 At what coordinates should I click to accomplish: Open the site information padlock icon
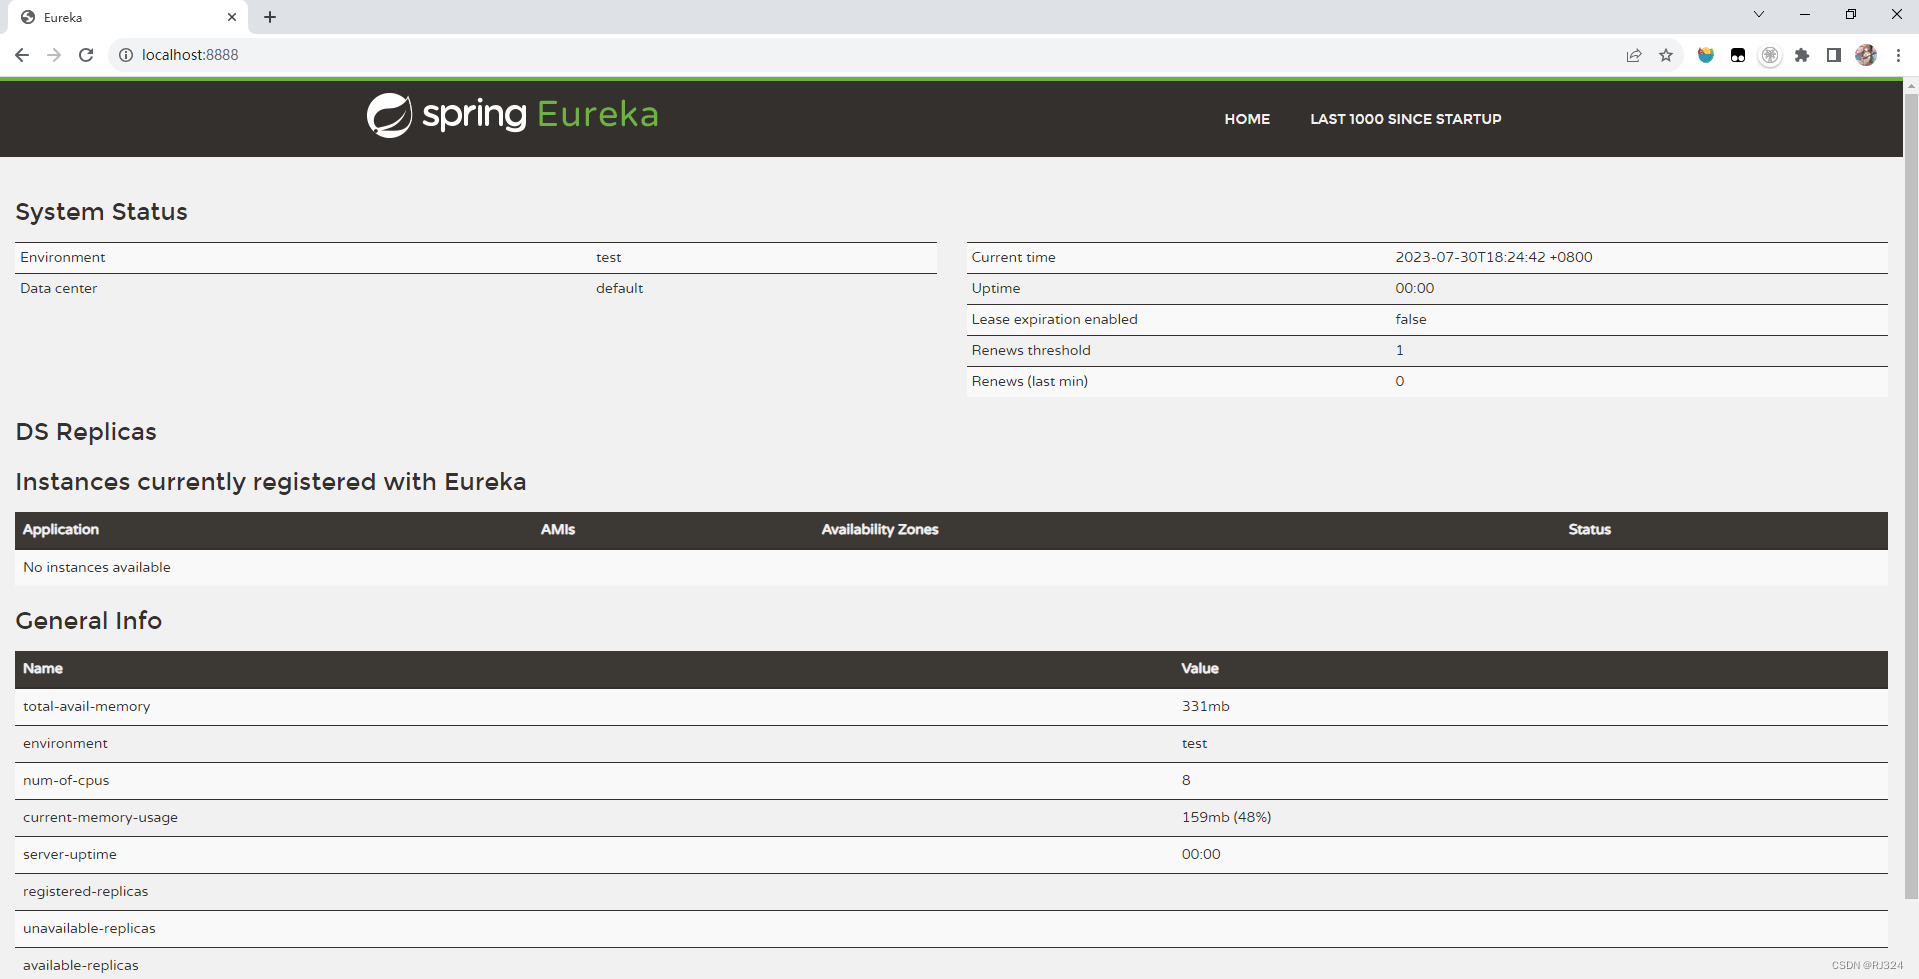click(126, 55)
